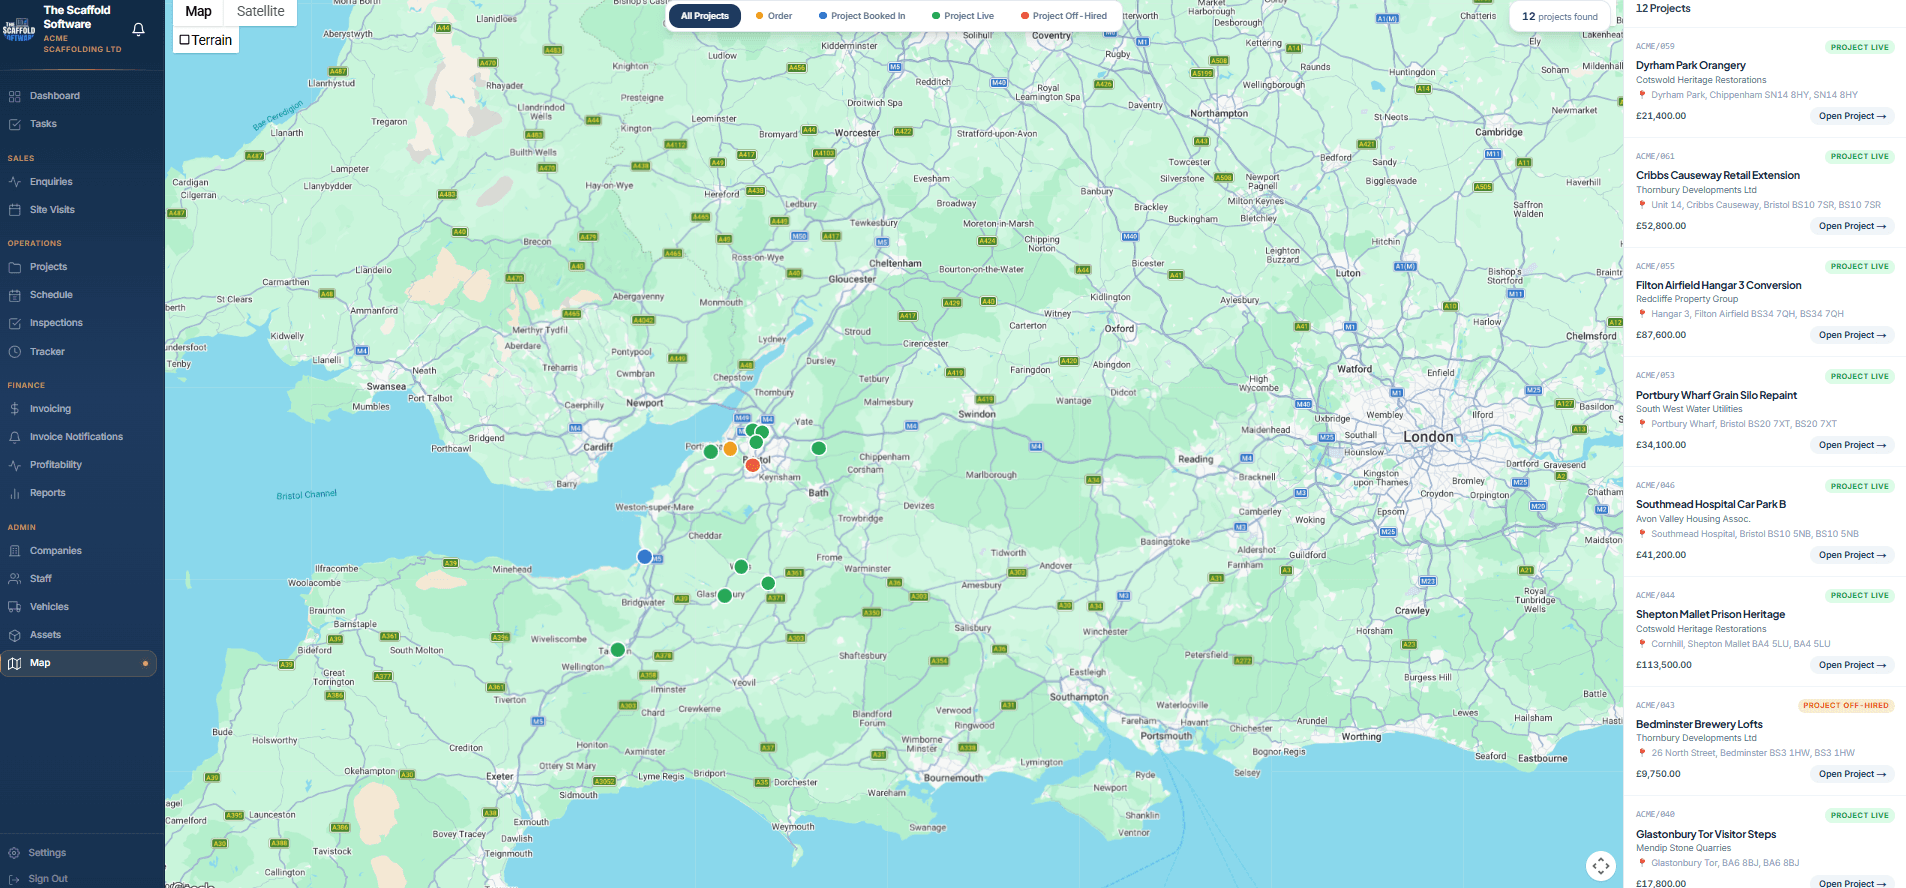1906x888 pixels.
Task: Click Glastonbury Tor Visitor Steps title
Action: click(1706, 834)
